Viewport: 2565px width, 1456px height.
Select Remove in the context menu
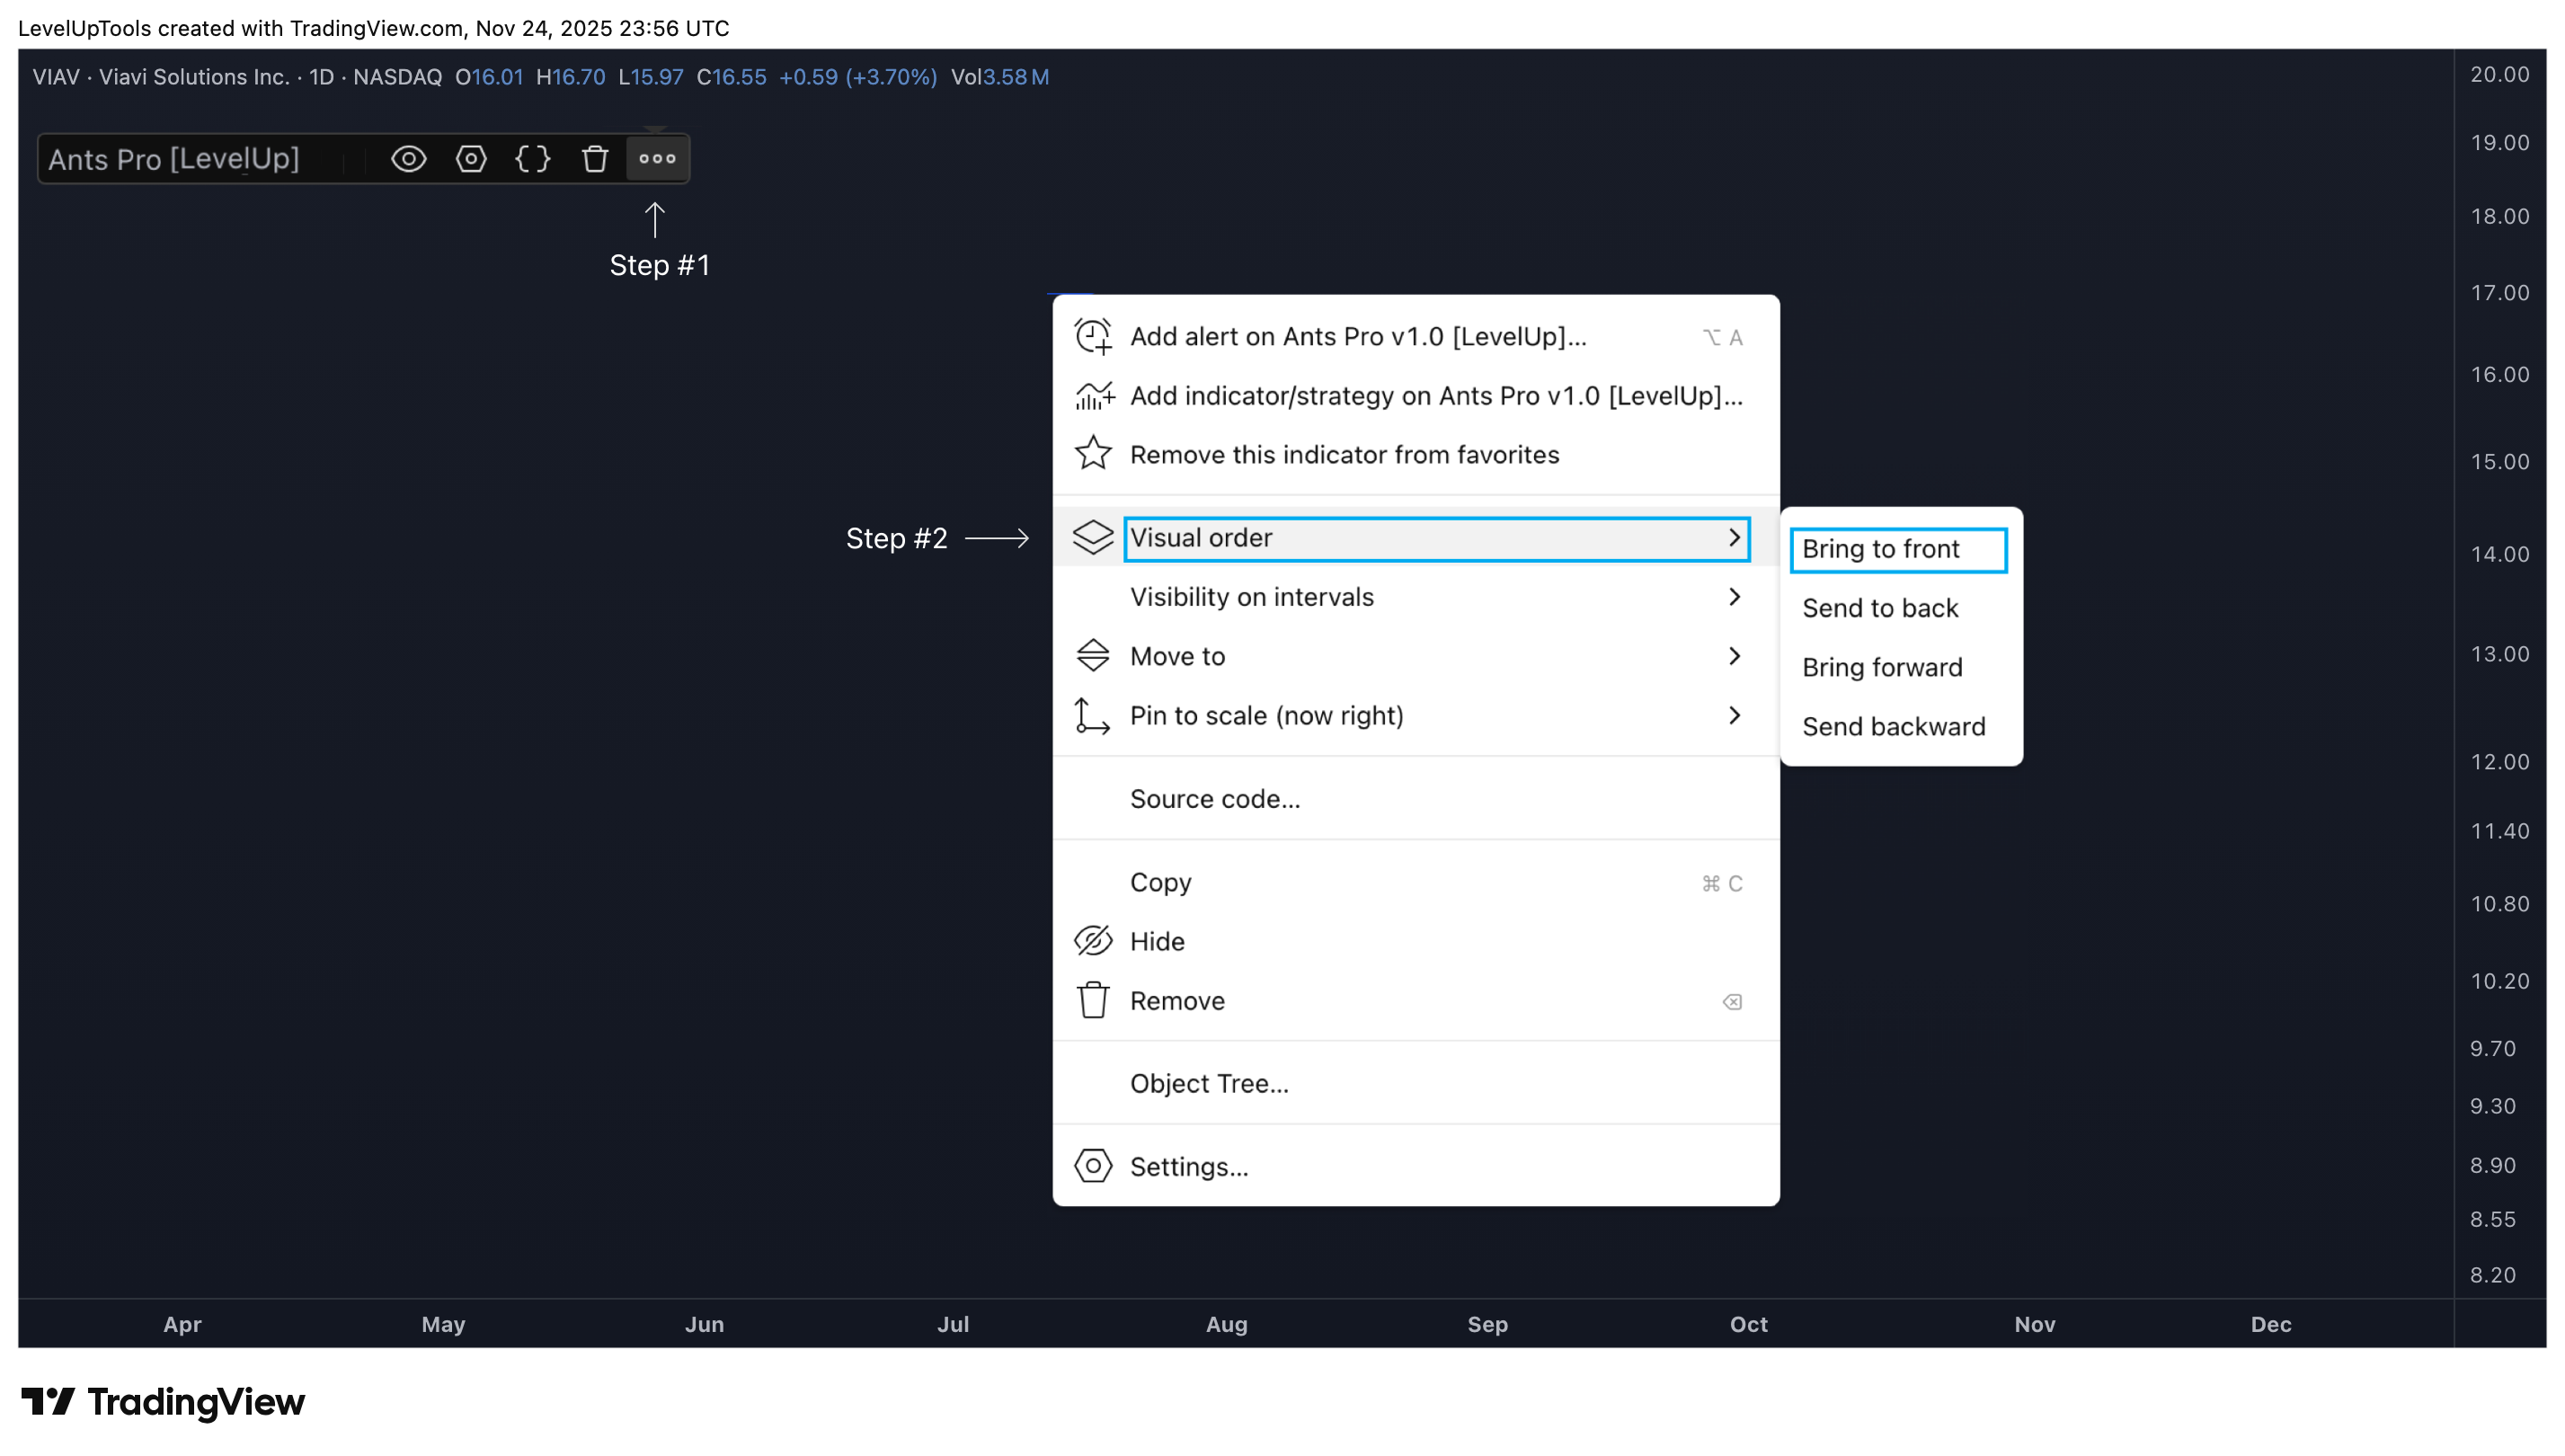(1416, 1001)
